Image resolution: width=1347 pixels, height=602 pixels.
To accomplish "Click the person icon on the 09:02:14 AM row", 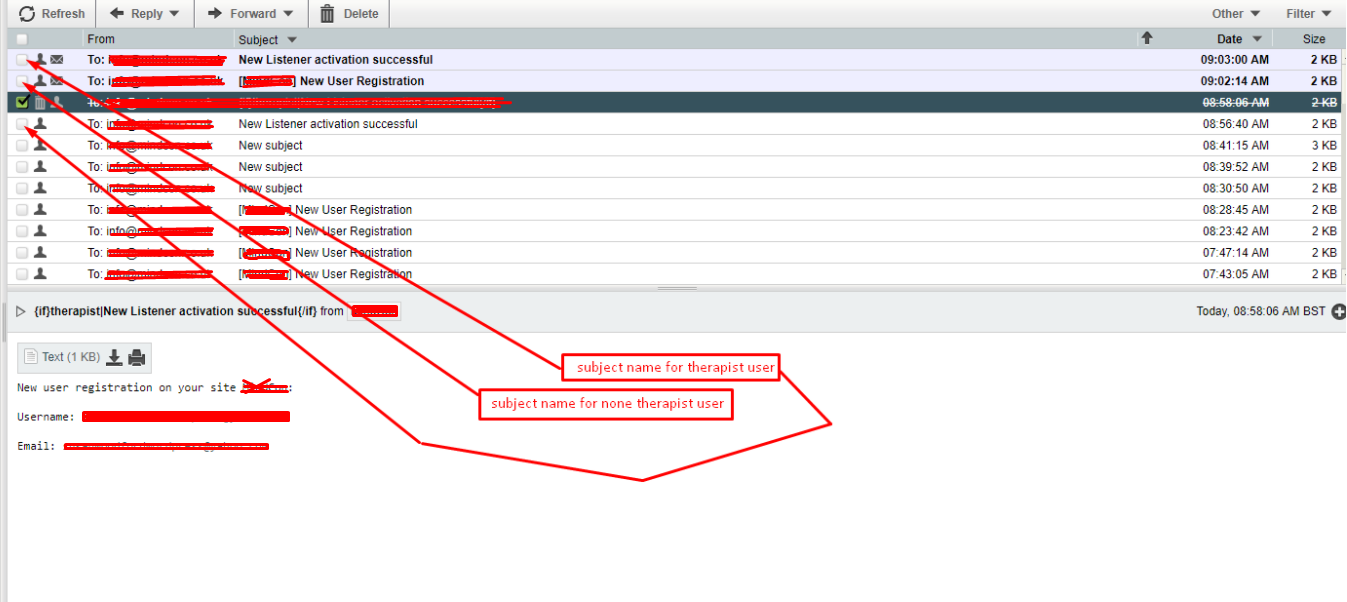I will click(x=40, y=81).
